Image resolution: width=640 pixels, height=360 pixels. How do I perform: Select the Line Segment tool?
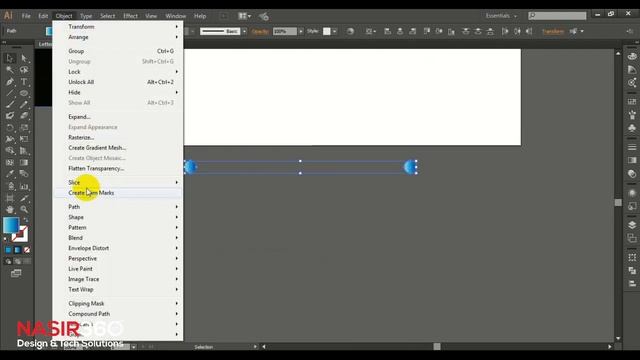pyautogui.click(x=10, y=93)
